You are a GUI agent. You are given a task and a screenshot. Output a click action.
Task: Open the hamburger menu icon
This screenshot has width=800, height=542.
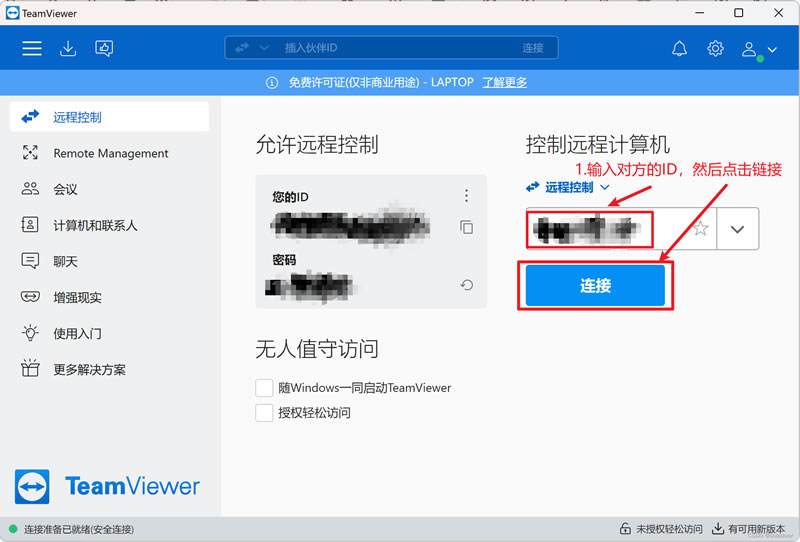tap(32, 48)
